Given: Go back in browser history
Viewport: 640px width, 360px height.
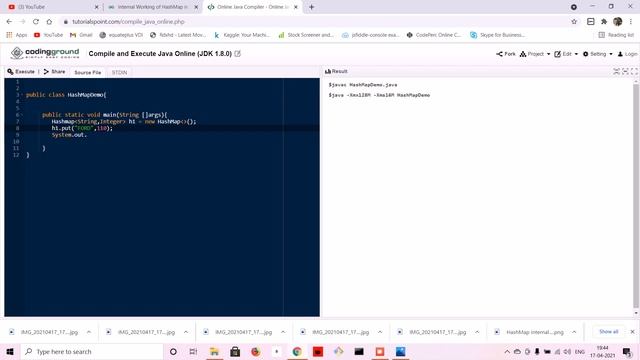Looking at the screenshot, I should click(9, 22).
